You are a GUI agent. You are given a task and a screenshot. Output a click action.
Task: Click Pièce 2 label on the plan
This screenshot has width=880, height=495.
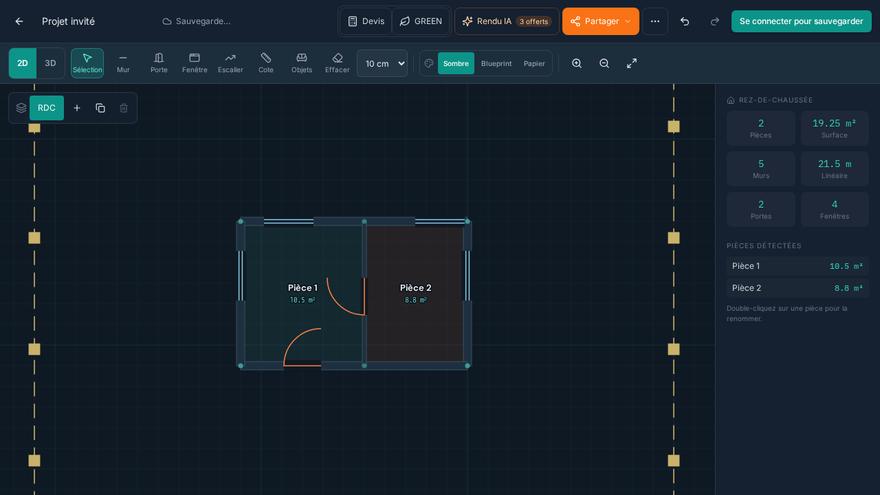(415, 288)
